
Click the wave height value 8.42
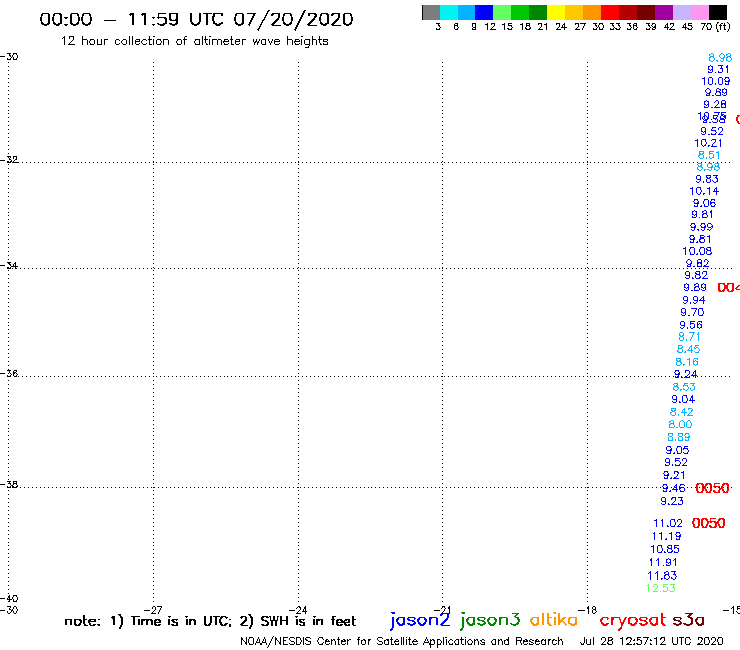(x=681, y=412)
